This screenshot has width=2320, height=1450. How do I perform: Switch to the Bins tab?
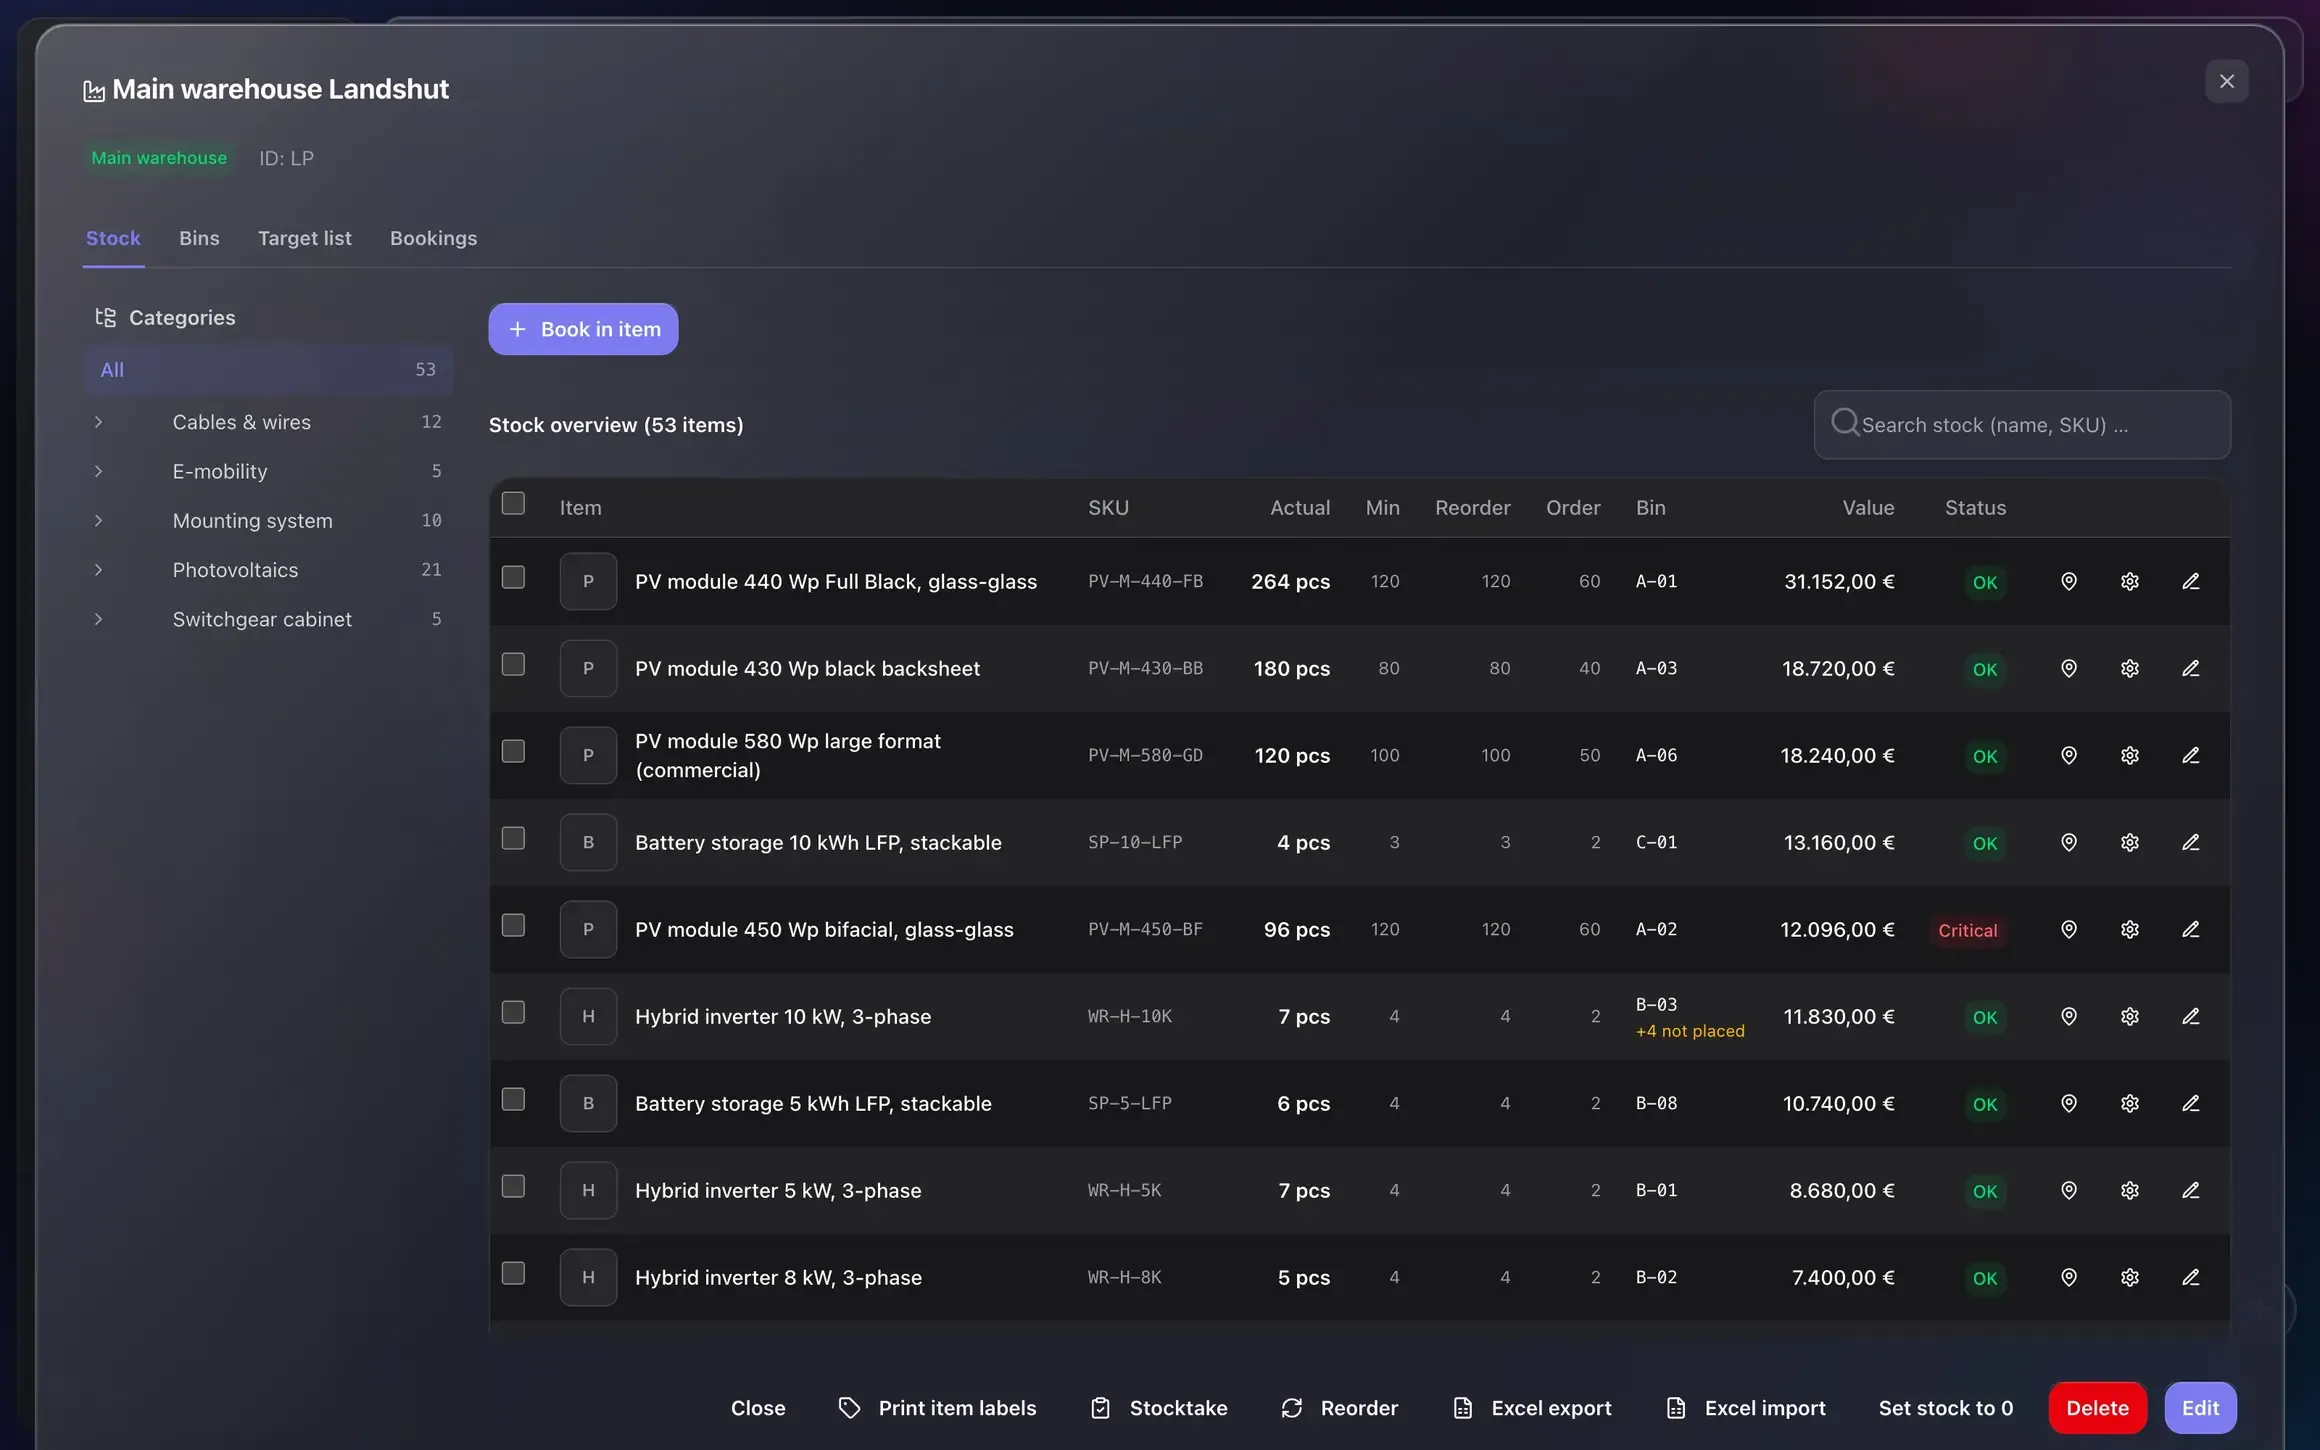[x=199, y=238]
